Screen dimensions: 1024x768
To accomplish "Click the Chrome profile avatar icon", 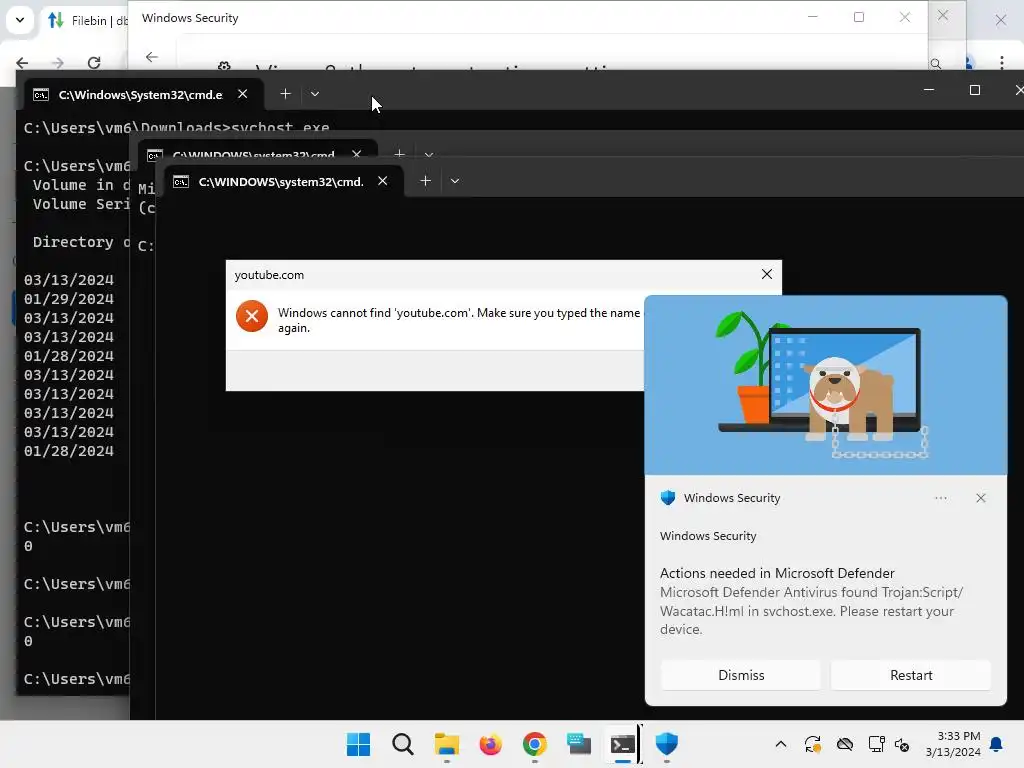I will coord(969,63).
